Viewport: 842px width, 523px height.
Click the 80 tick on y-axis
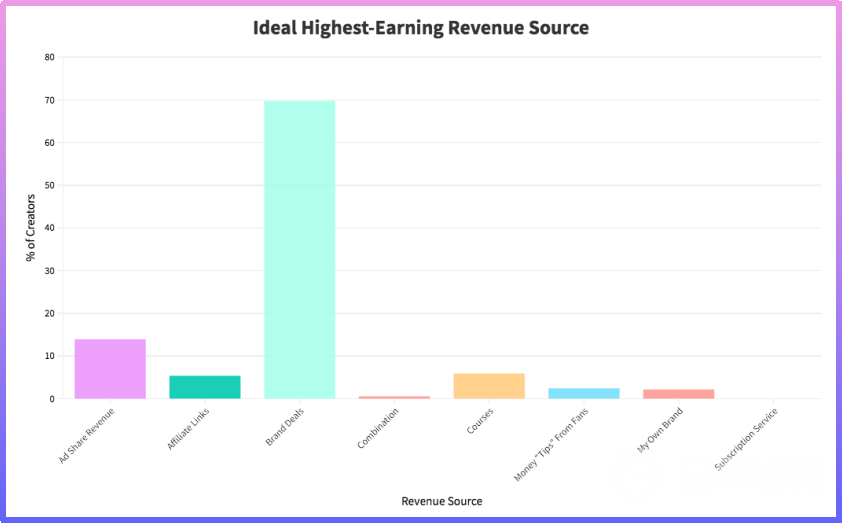49,57
